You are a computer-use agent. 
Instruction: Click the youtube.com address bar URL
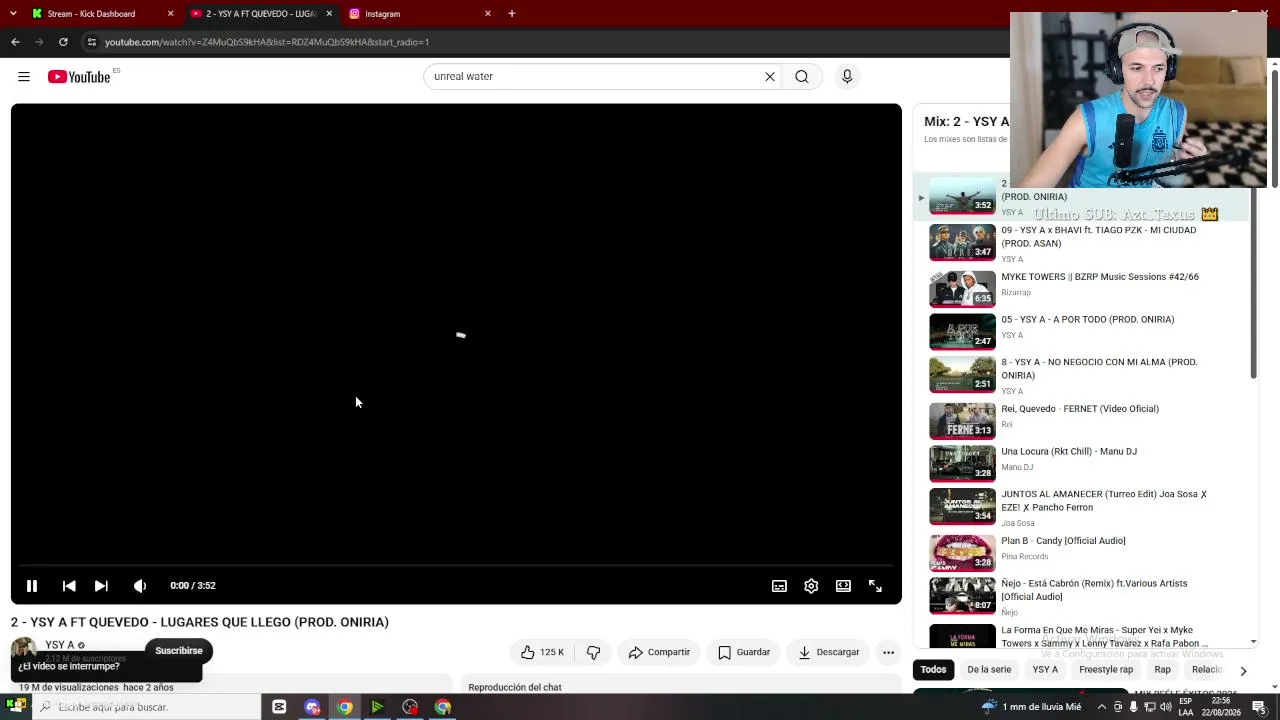pyautogui.click(x=267, y=42)
